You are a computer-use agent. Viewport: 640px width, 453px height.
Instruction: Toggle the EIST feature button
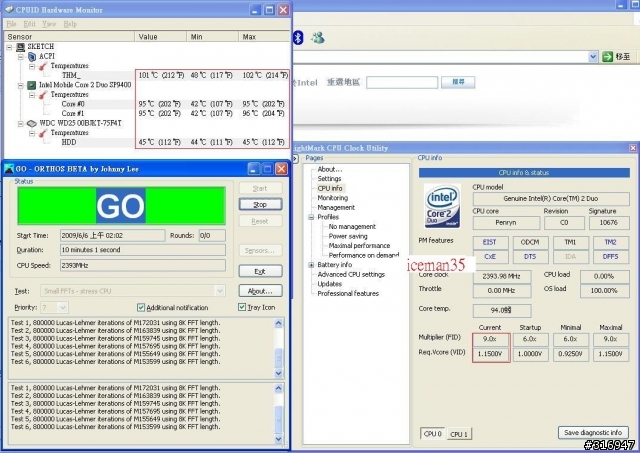click(490, 242)
